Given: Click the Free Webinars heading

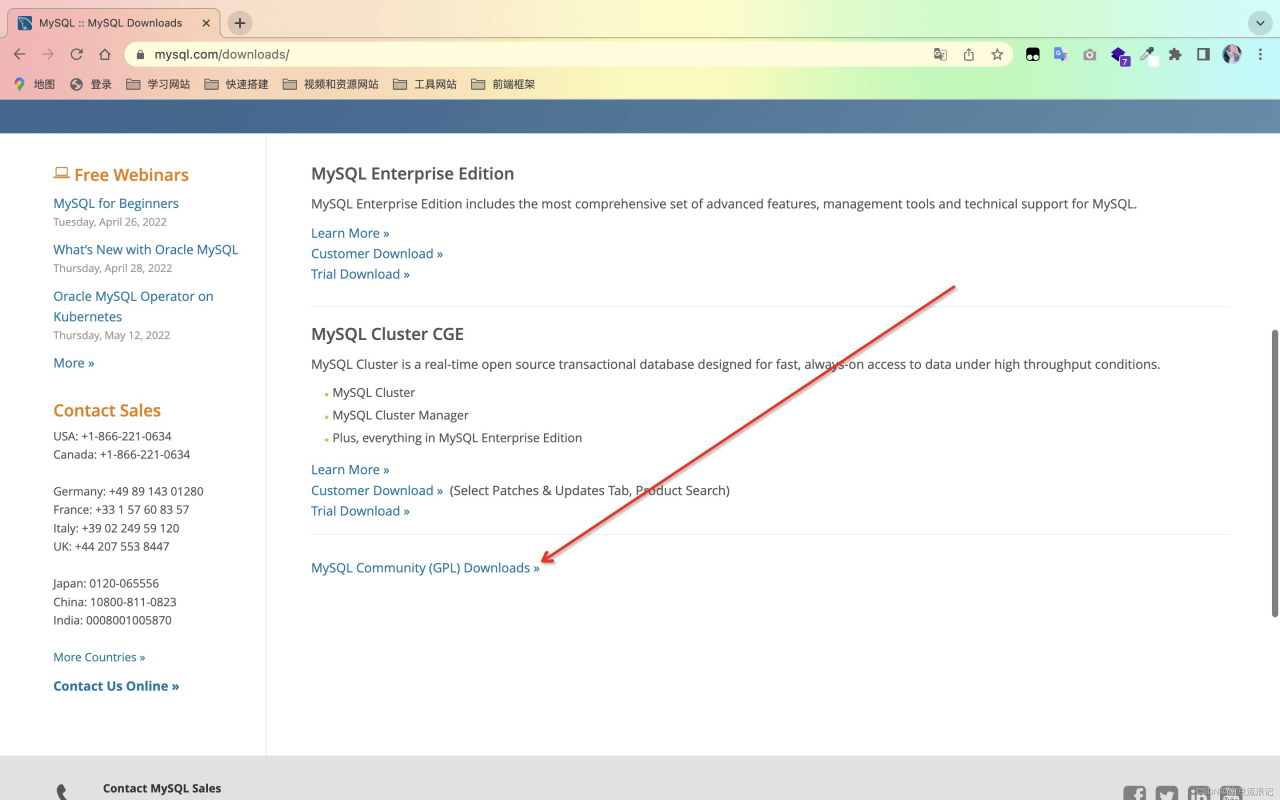Looking at the screenshot, I should (x=131, y=175).
